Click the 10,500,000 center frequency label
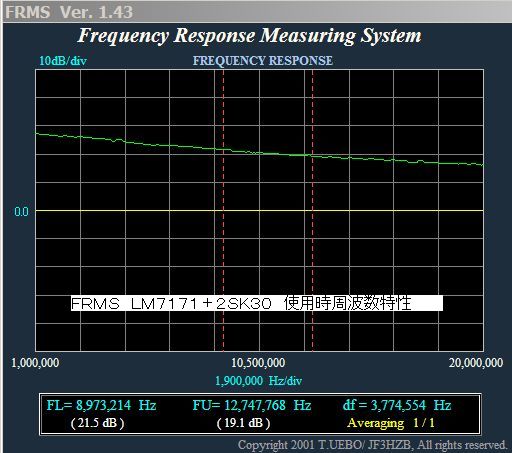 258,363
